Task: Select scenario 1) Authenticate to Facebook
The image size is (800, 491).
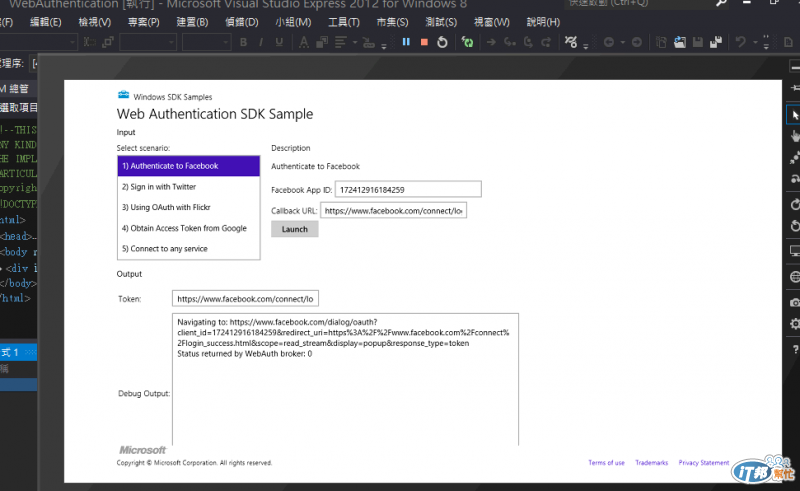Action: (188, 166)
